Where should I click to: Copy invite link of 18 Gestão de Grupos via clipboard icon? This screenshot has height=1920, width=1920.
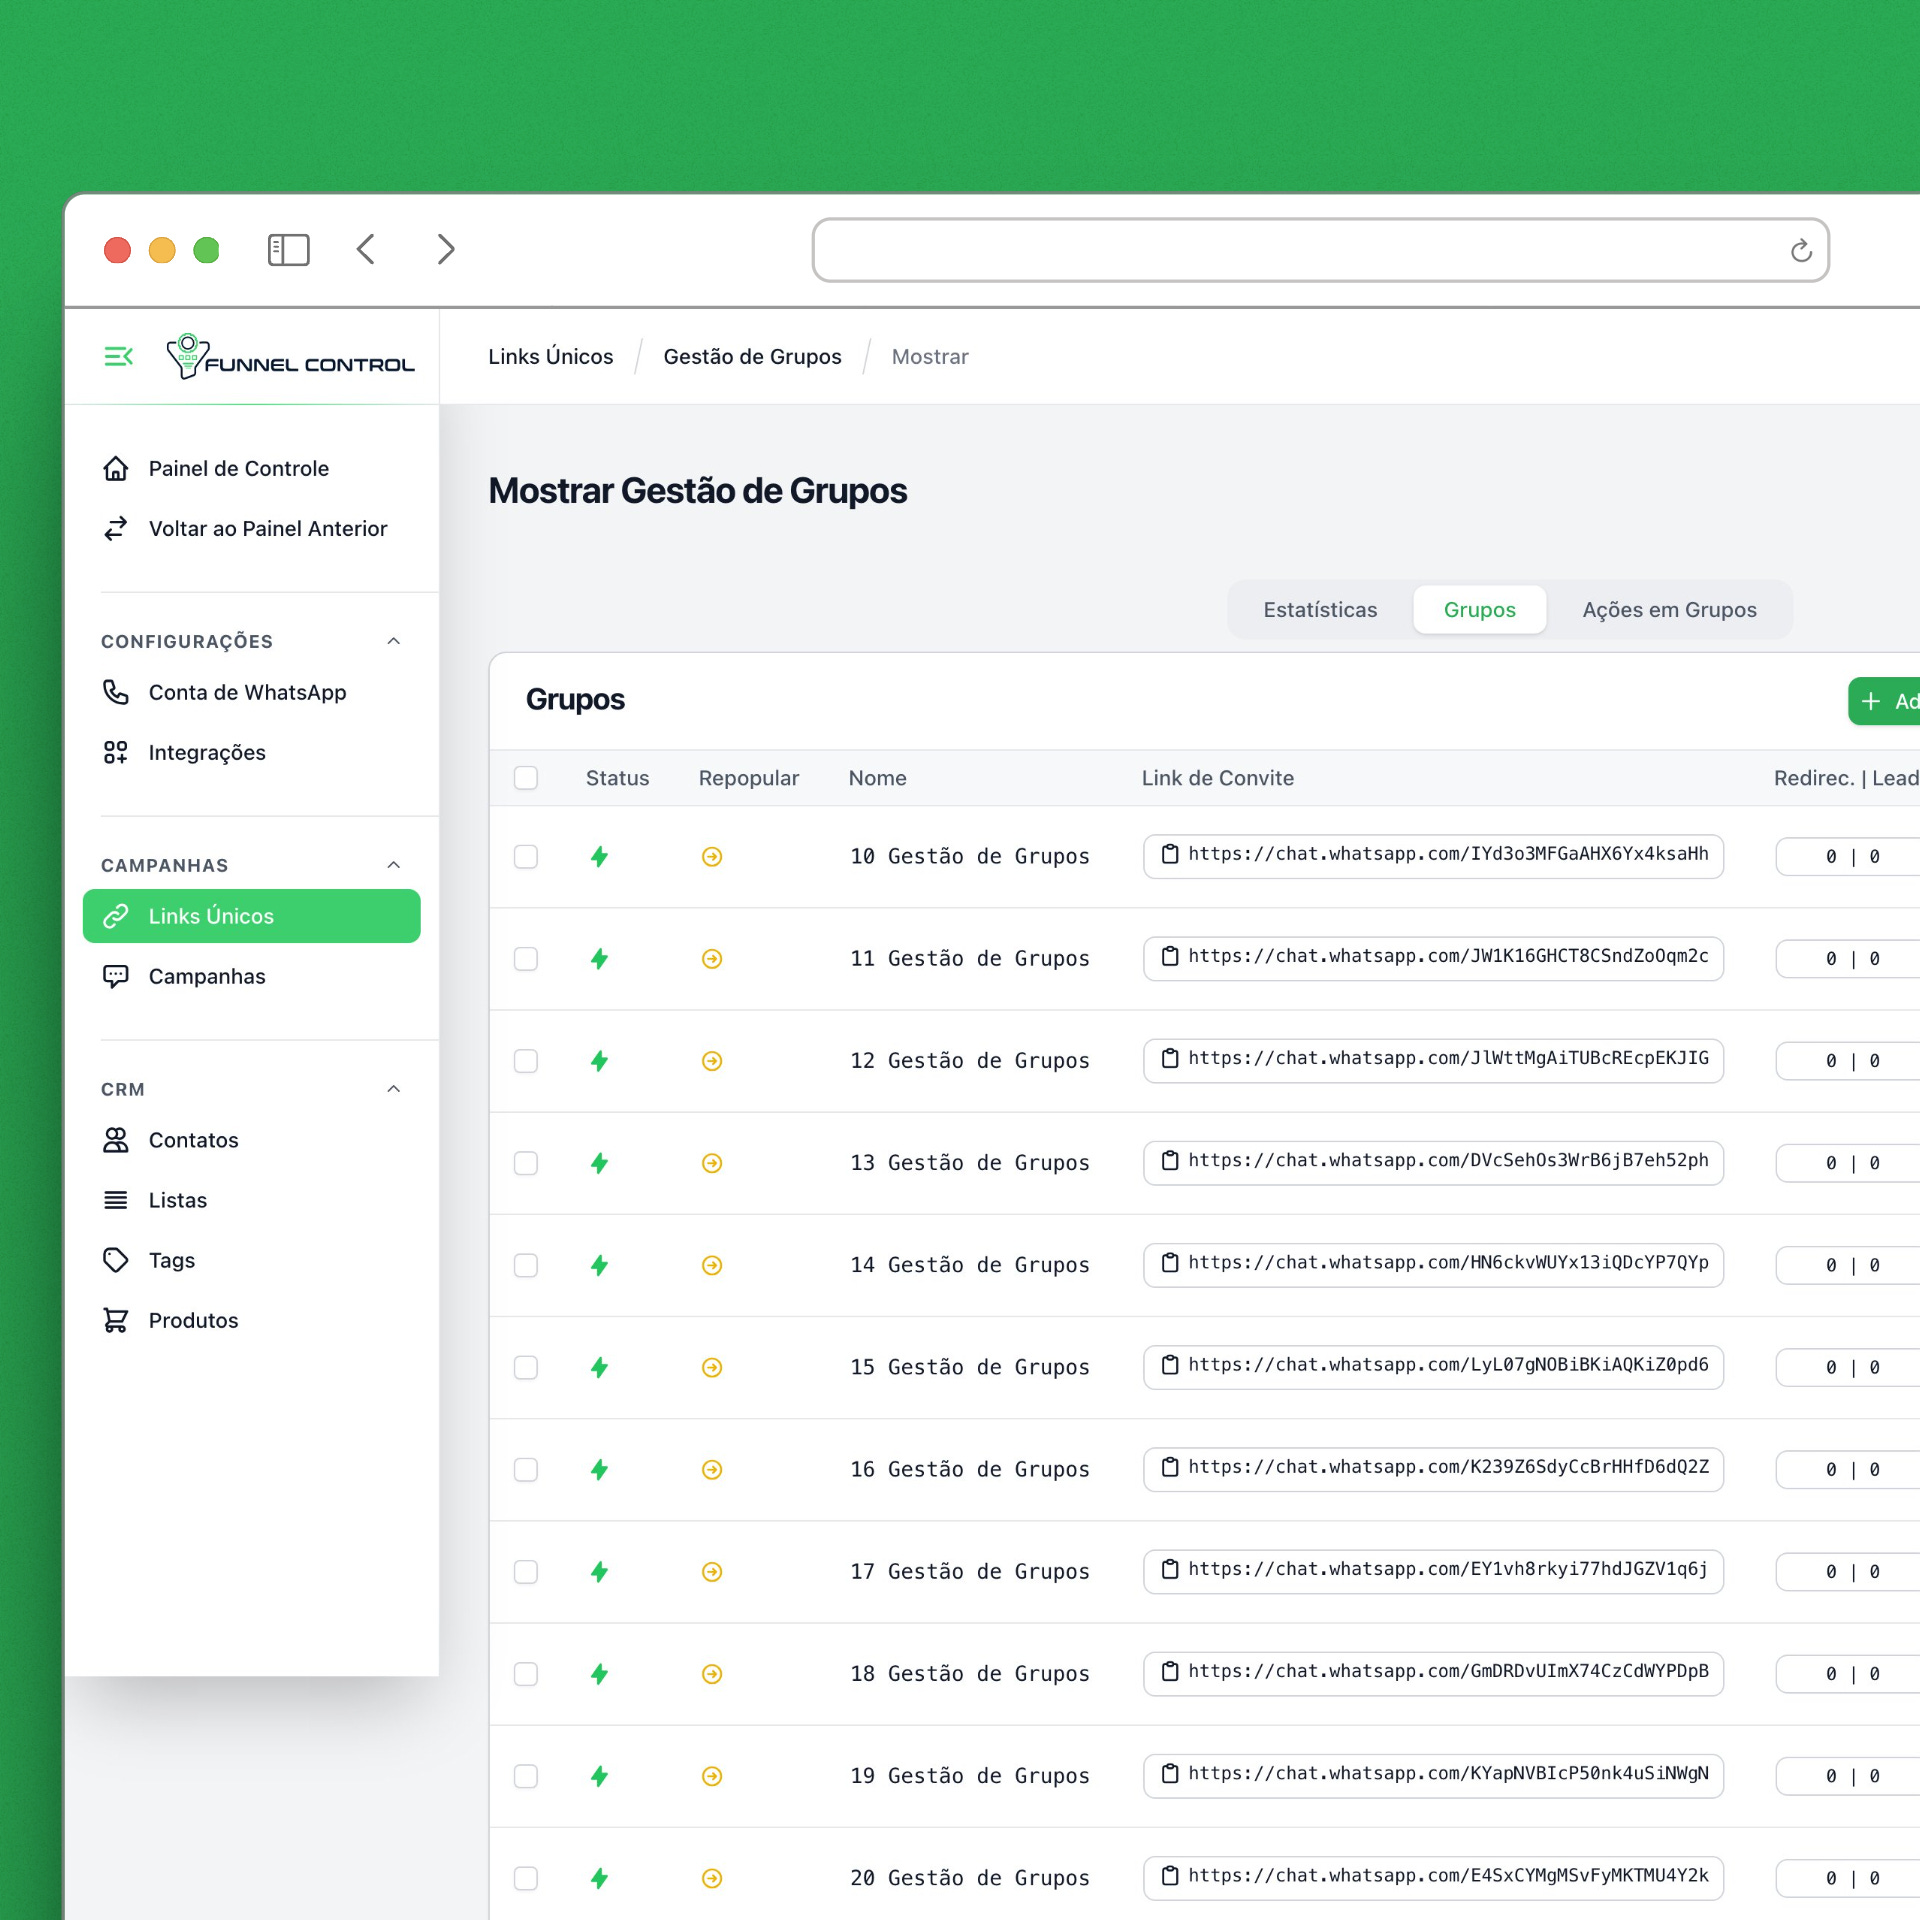pos(1169,1671)
